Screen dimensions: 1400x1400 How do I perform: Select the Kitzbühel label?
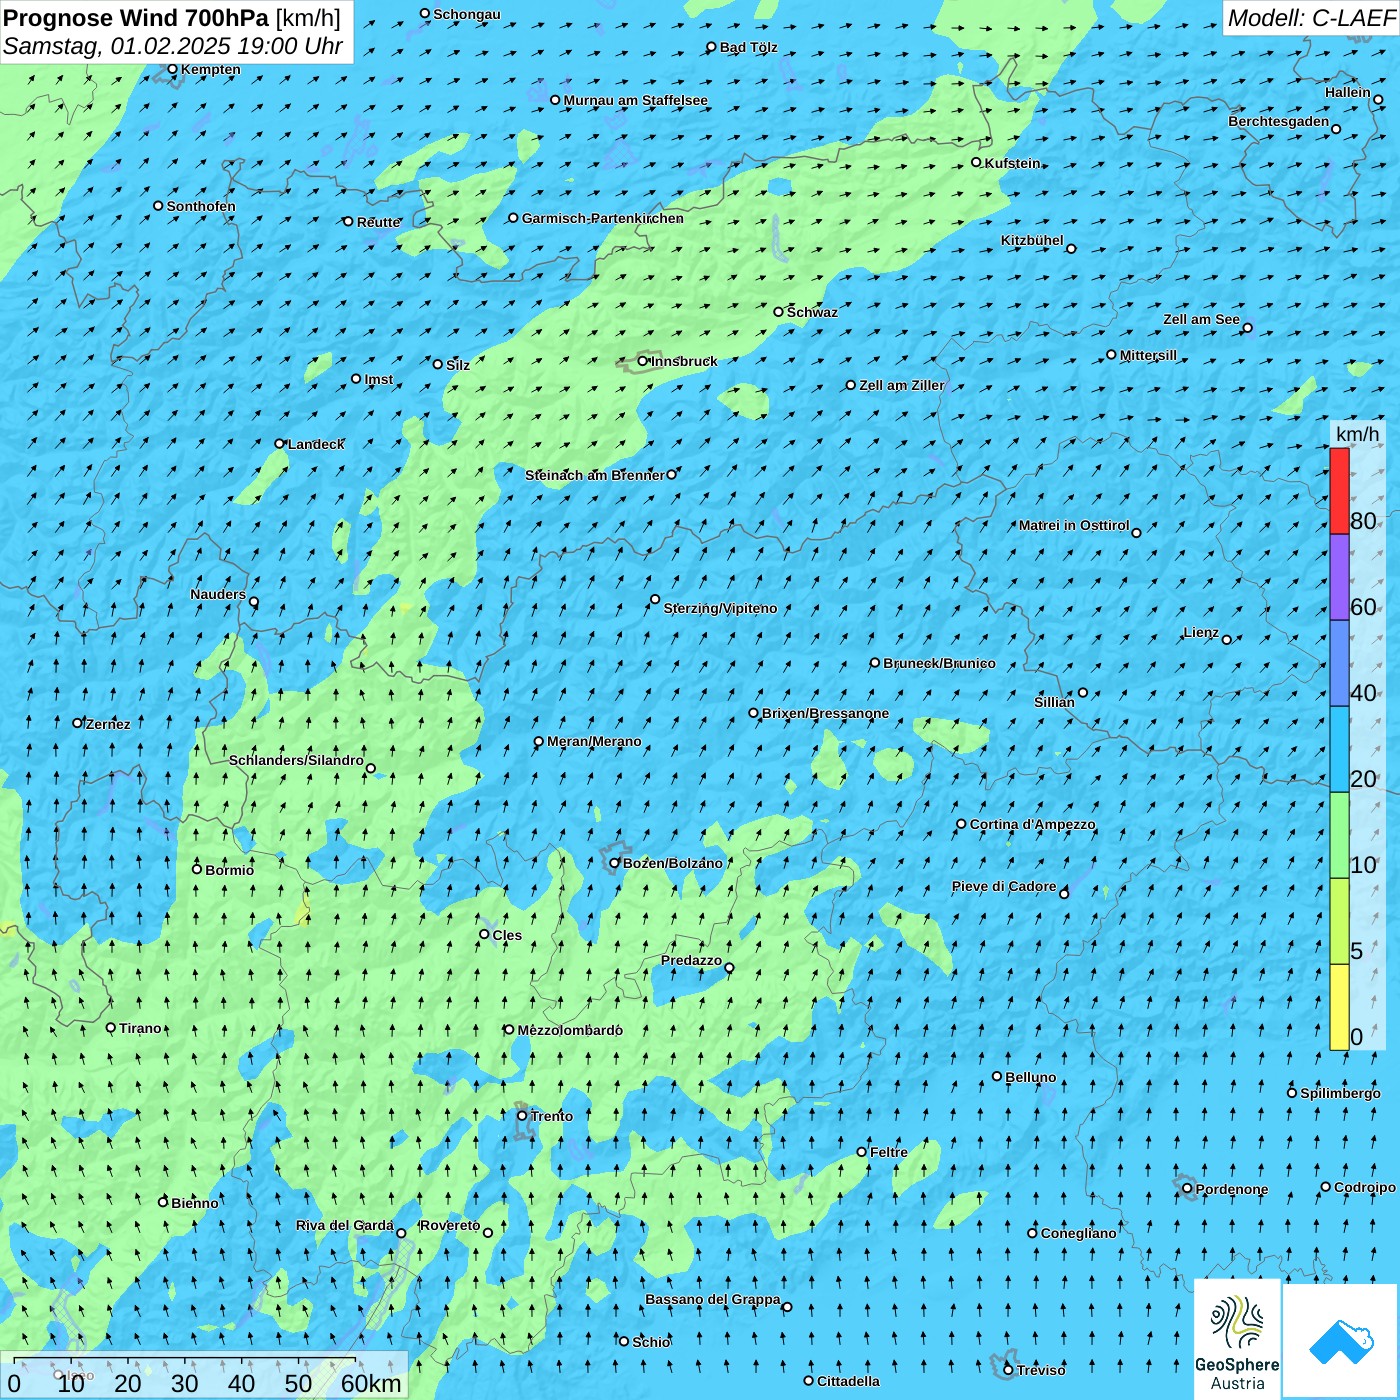(1032, 241)
